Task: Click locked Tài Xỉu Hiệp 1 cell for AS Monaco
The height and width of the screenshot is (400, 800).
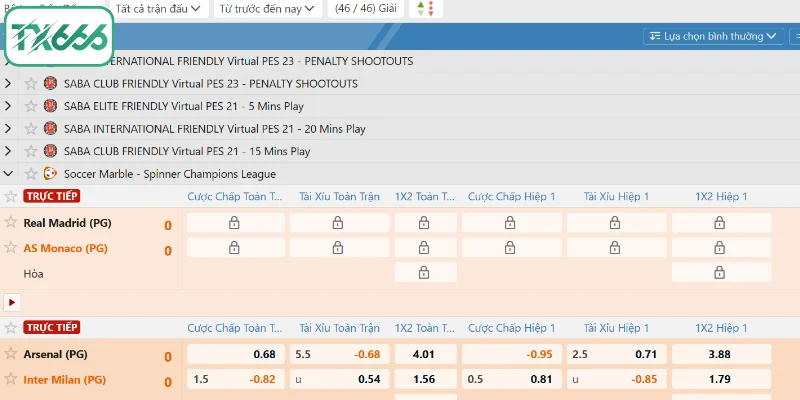Action: tap(616, 247)
